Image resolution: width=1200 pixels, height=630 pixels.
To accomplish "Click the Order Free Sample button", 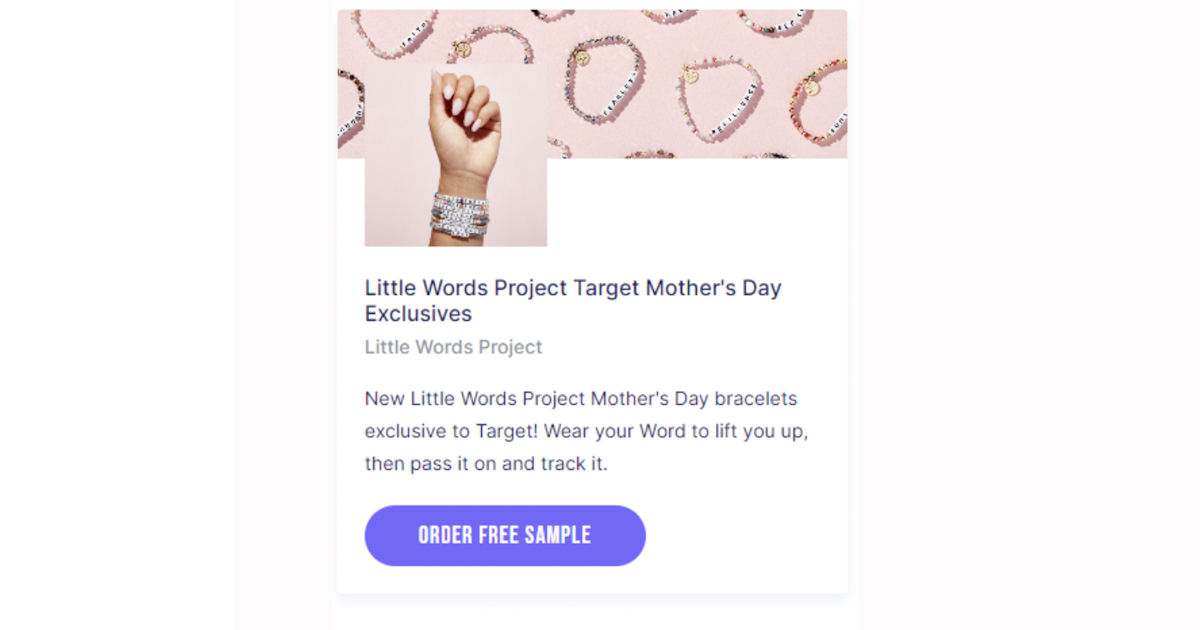I will pos(505,535).
